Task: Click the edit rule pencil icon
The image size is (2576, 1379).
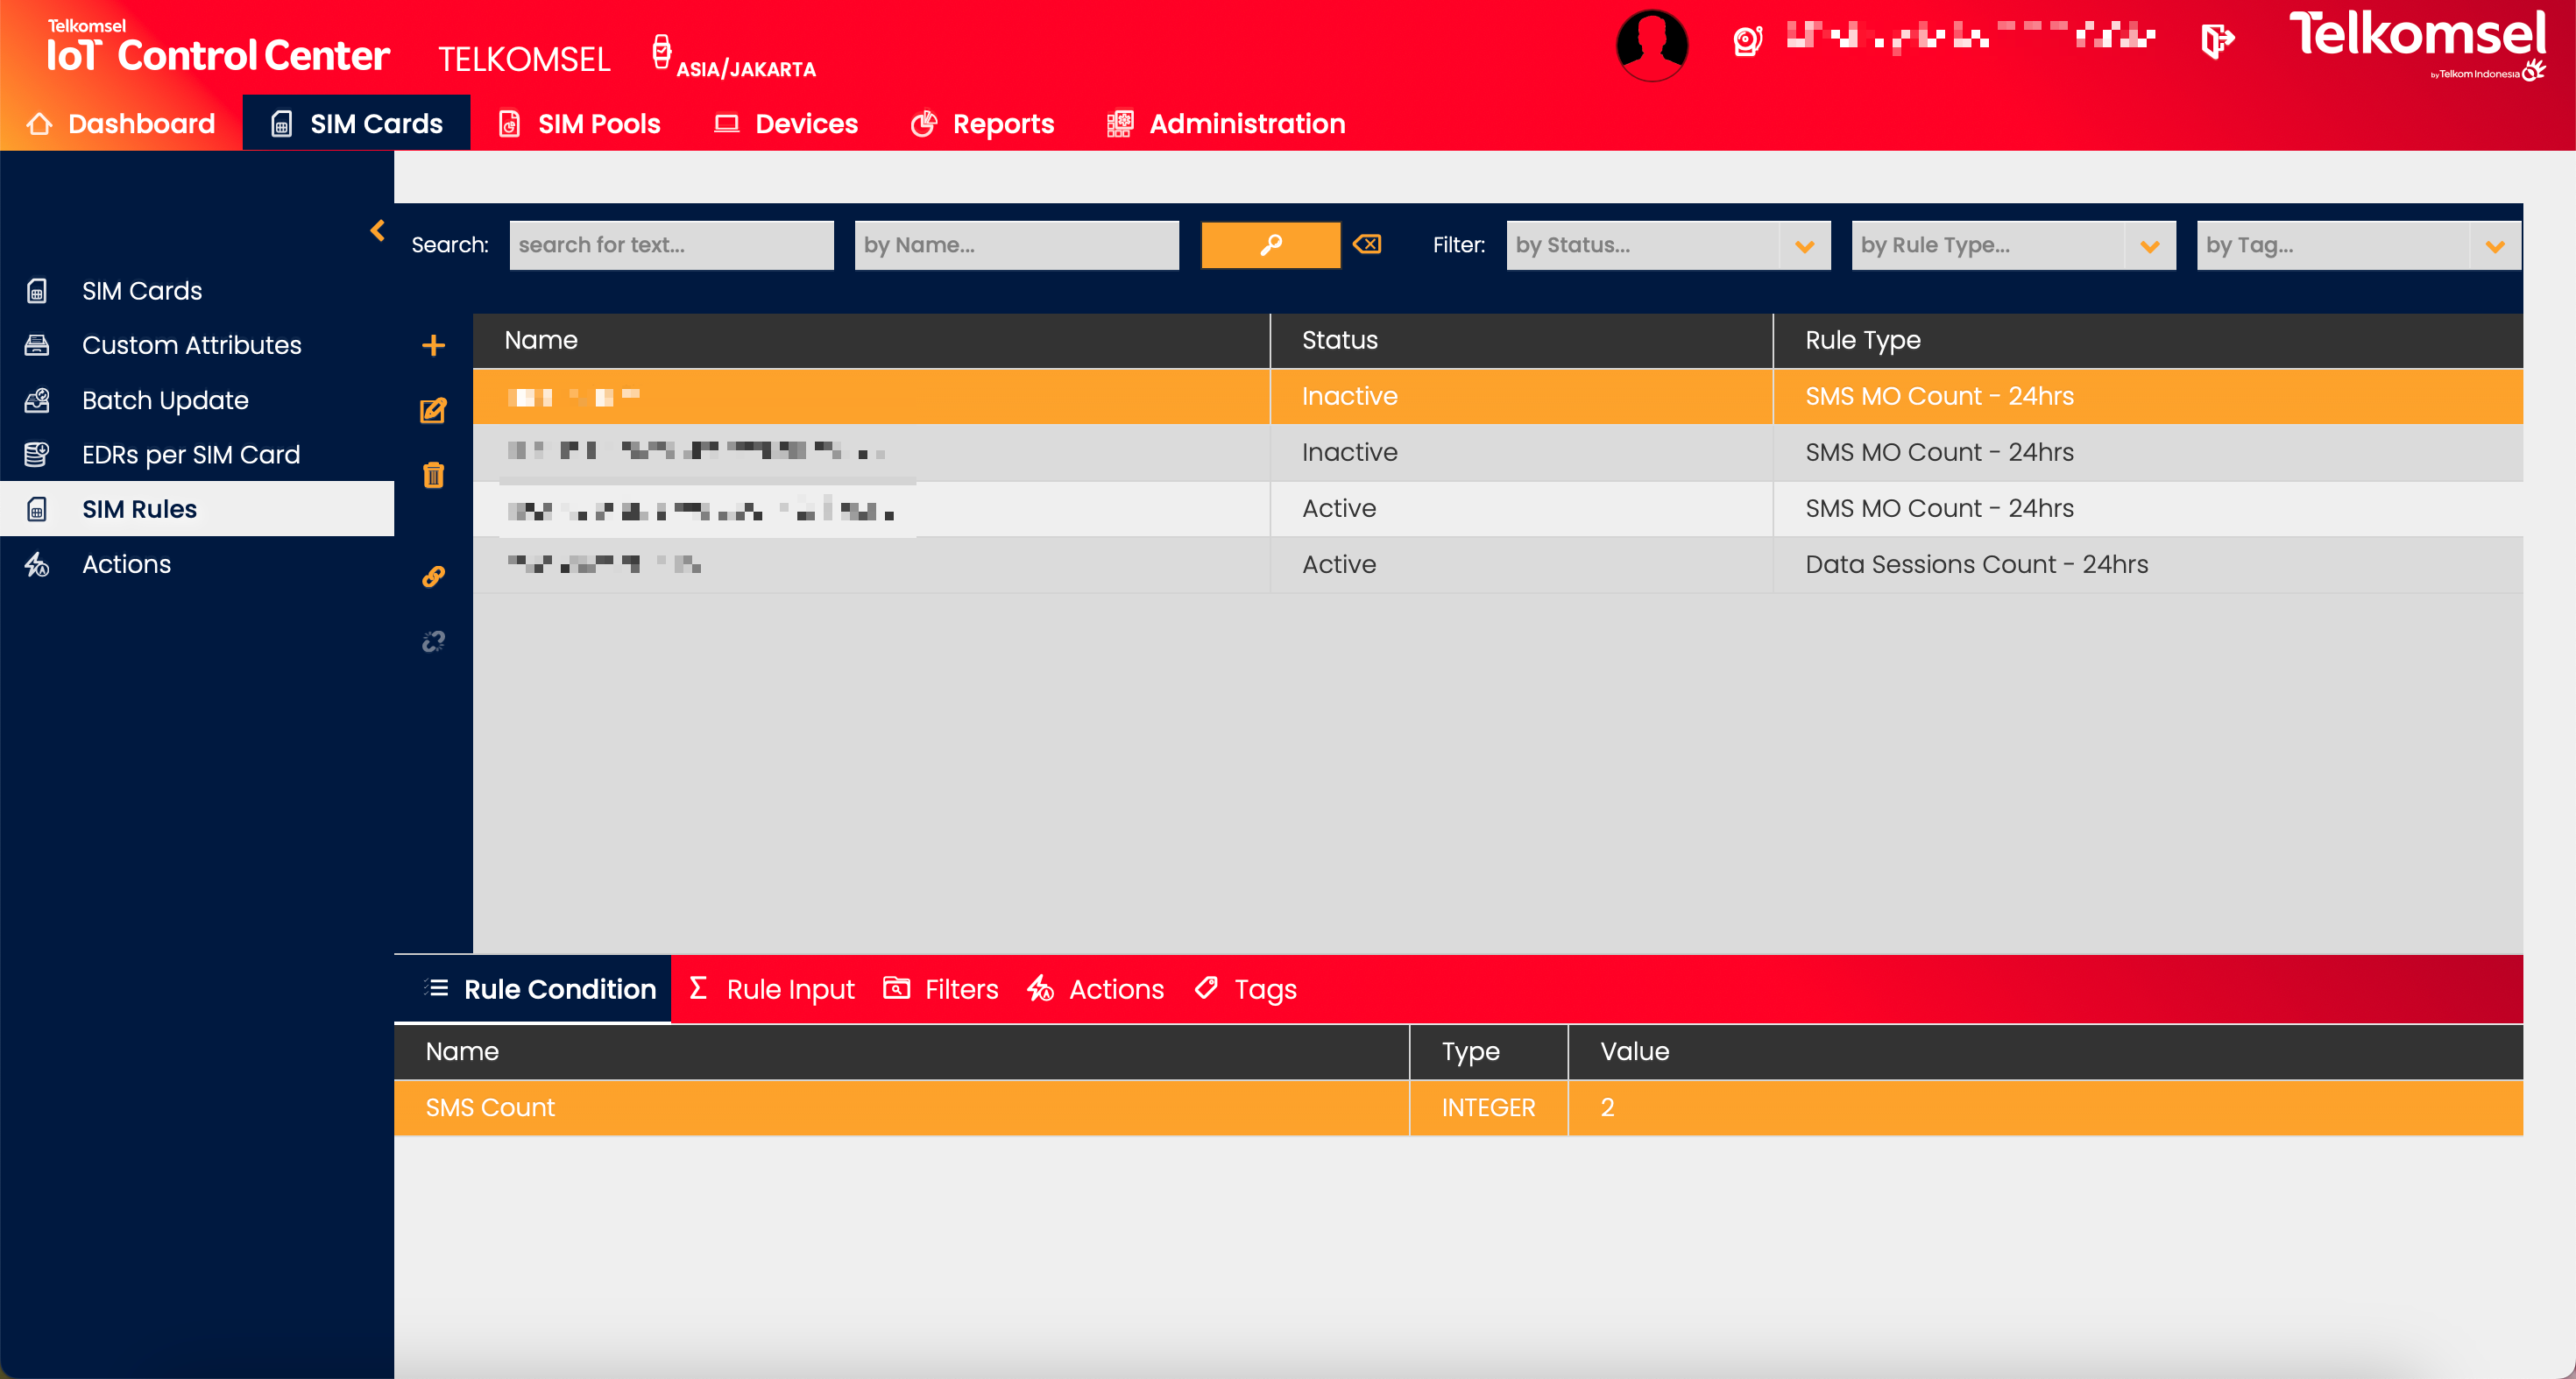Action: [x=433, y=411]
